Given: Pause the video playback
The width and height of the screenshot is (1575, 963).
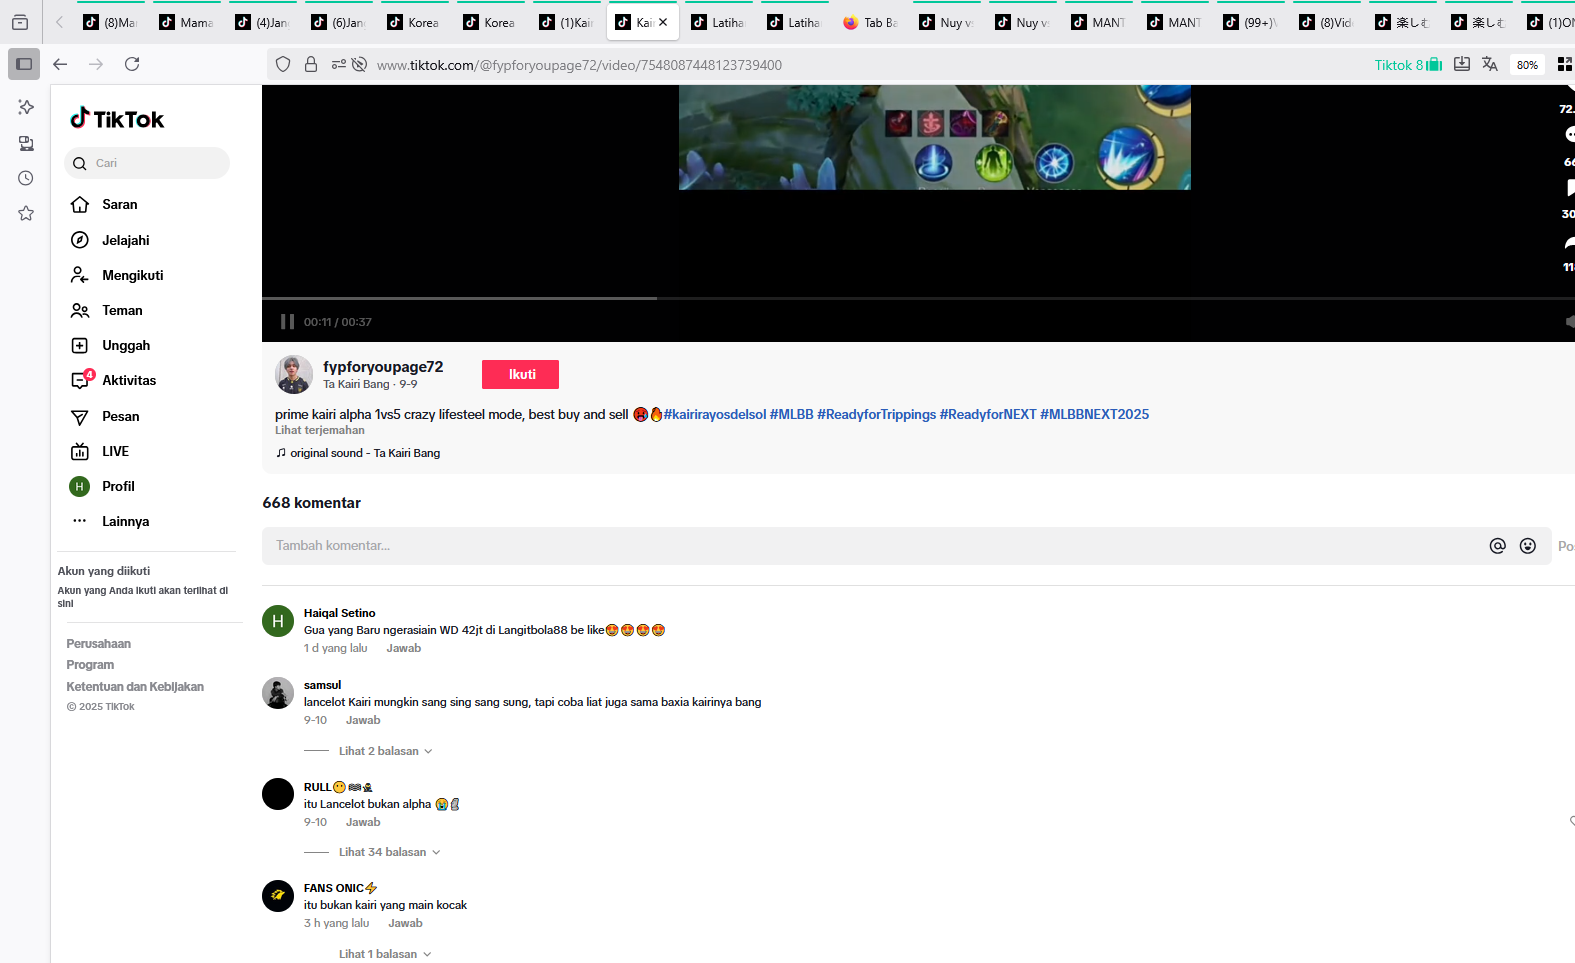Looking at the screenshot, I should [x=287, y=322].
